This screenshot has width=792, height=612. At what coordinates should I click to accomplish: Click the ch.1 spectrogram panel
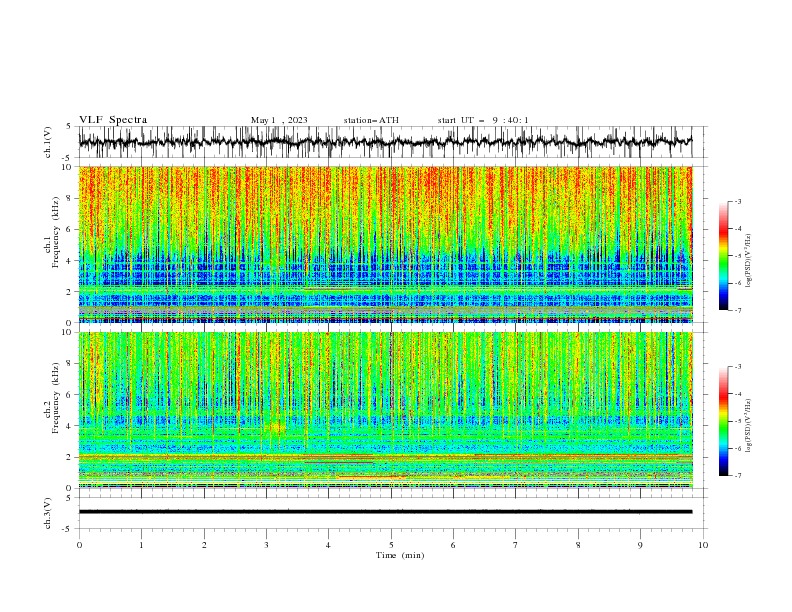pyautogui.click(x=385, y=244)
